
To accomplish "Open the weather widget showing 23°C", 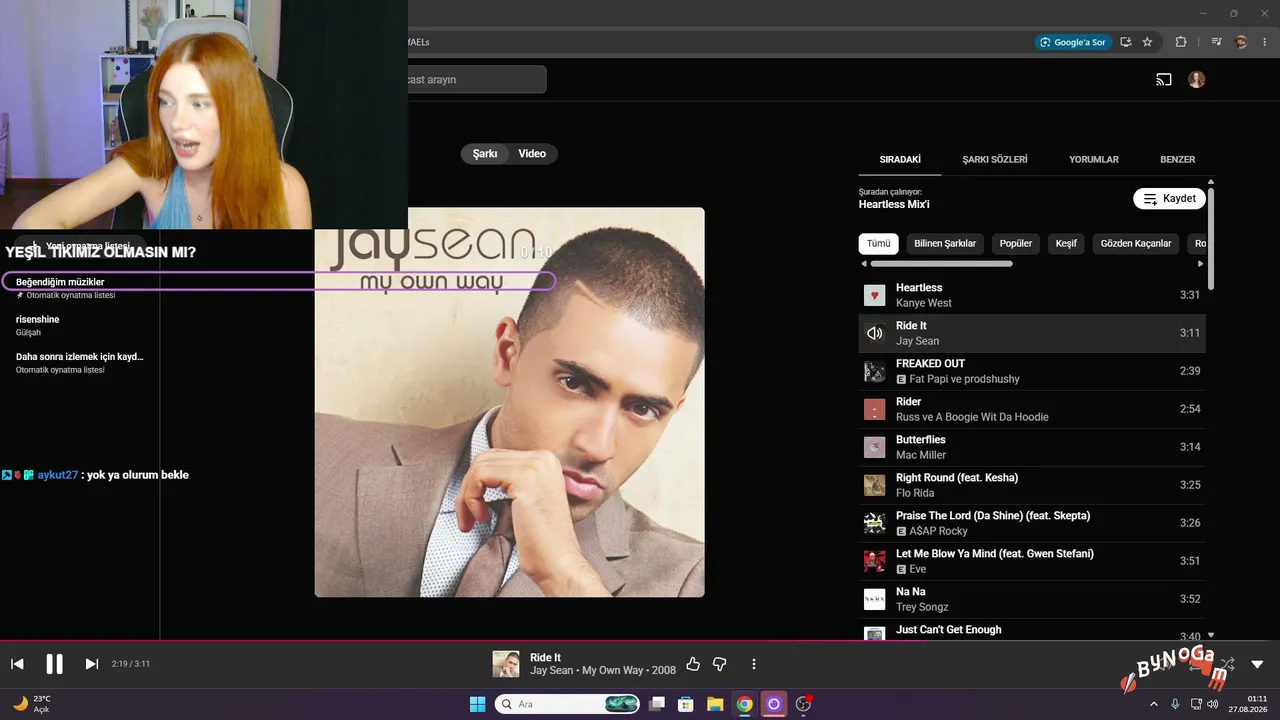I will tap(32, 704).
